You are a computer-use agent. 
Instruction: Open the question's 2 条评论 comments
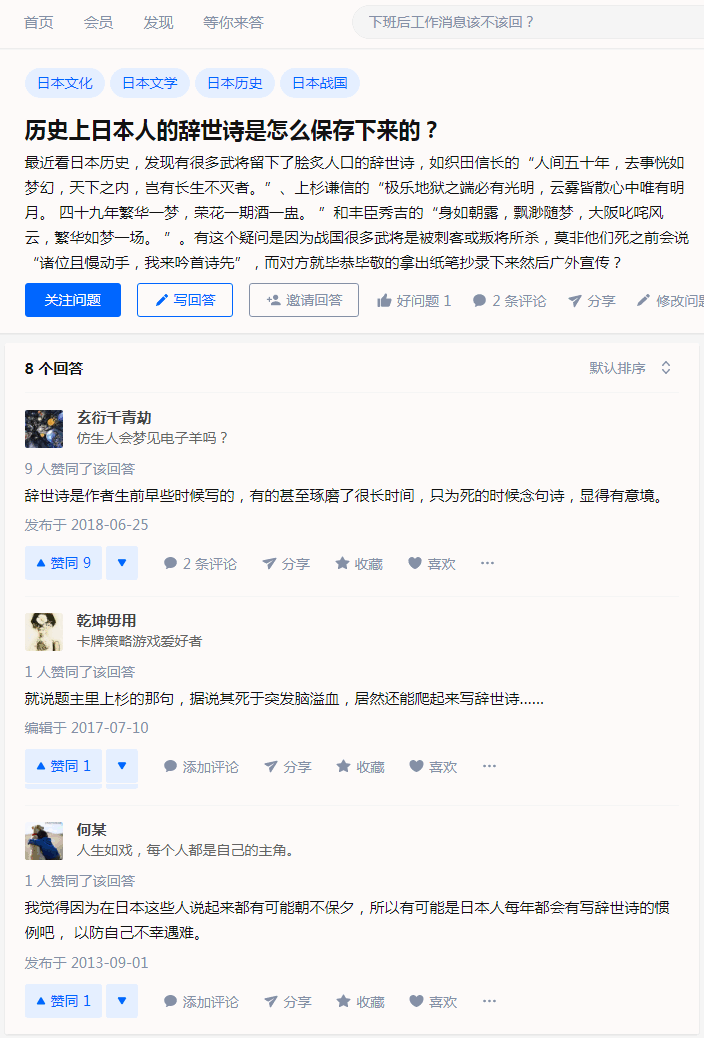tap(509, 301)
